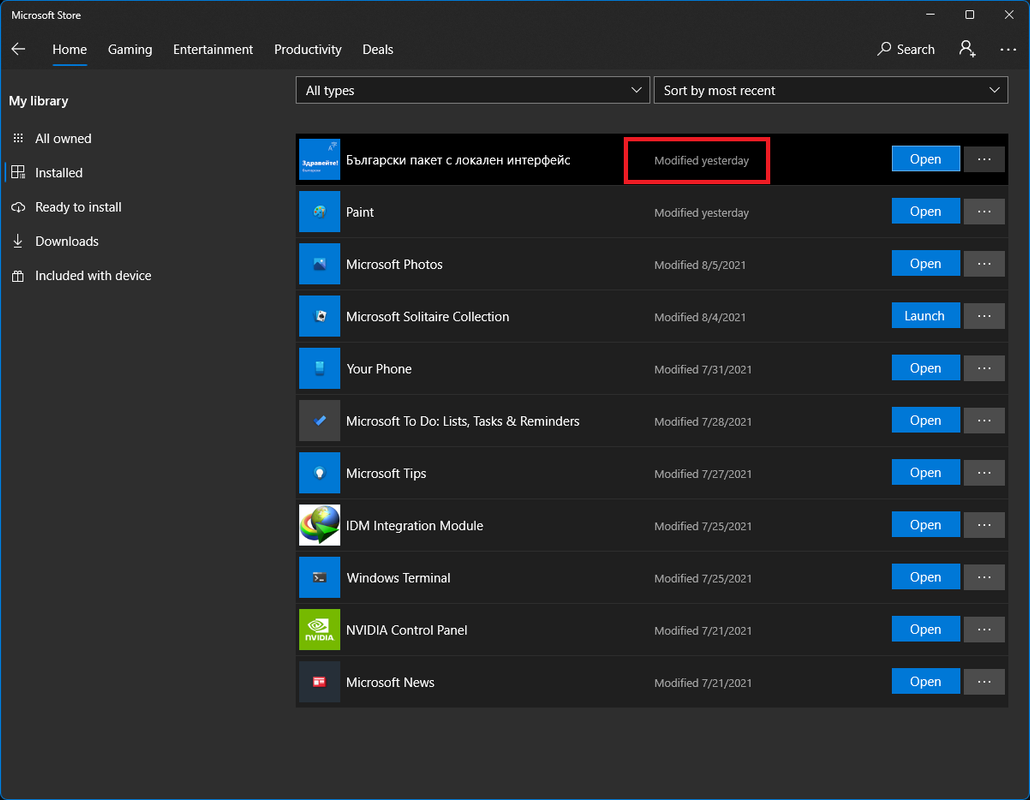
Task: Open more options for Your Phone
Action: (x=983, y=368)
